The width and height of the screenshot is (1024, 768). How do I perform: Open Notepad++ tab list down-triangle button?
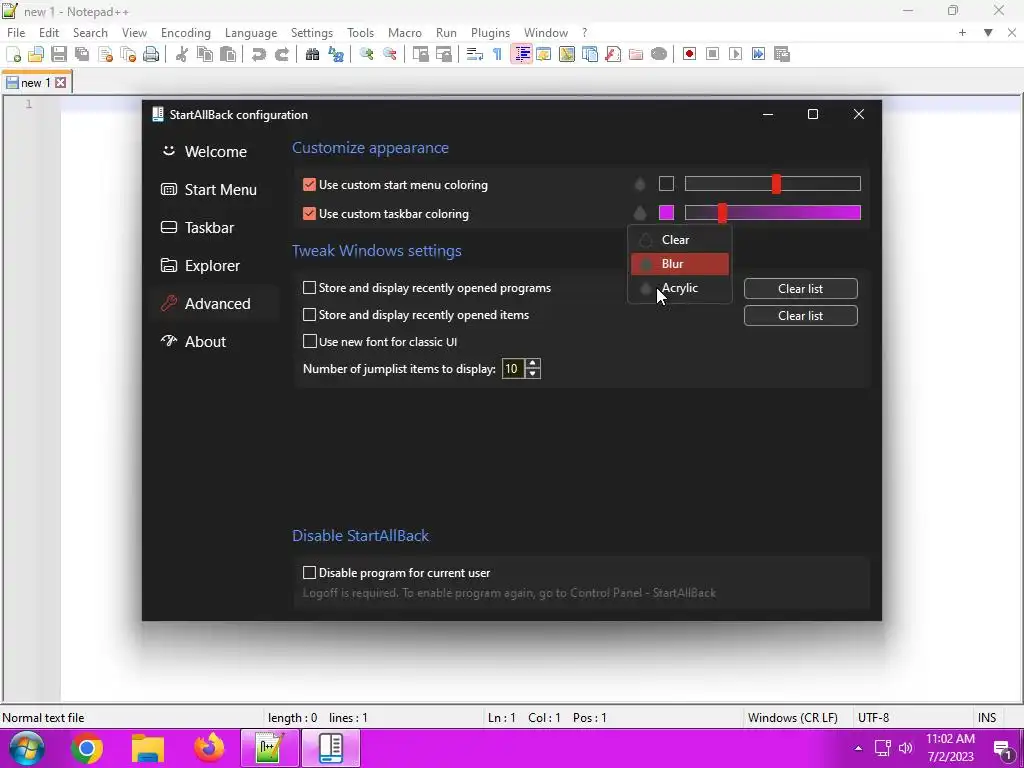(988, 33)
